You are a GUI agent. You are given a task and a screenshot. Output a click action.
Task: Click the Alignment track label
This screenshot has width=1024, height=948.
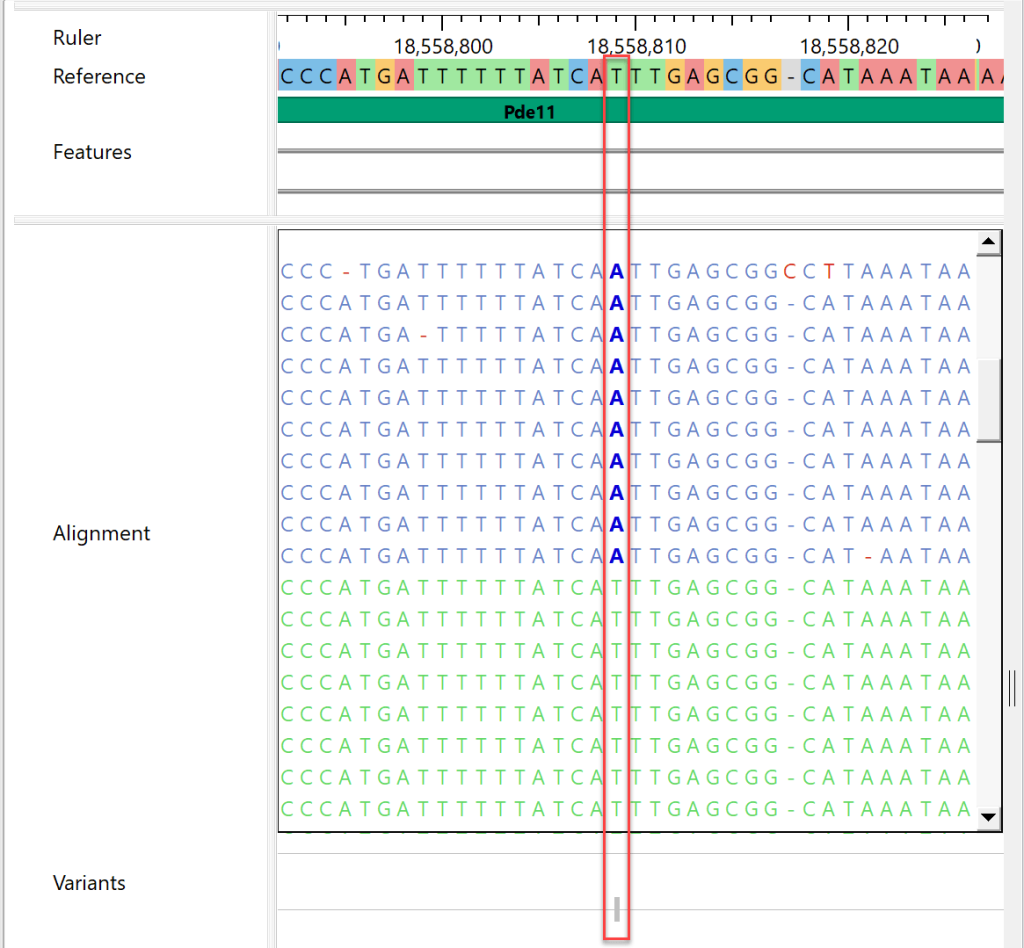click(101, 533)
